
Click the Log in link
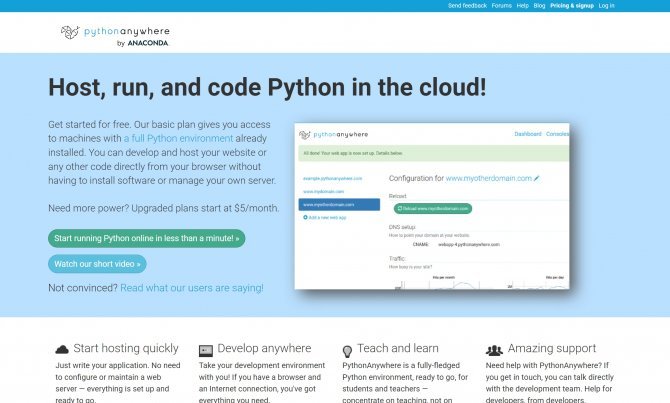point(606,6)
